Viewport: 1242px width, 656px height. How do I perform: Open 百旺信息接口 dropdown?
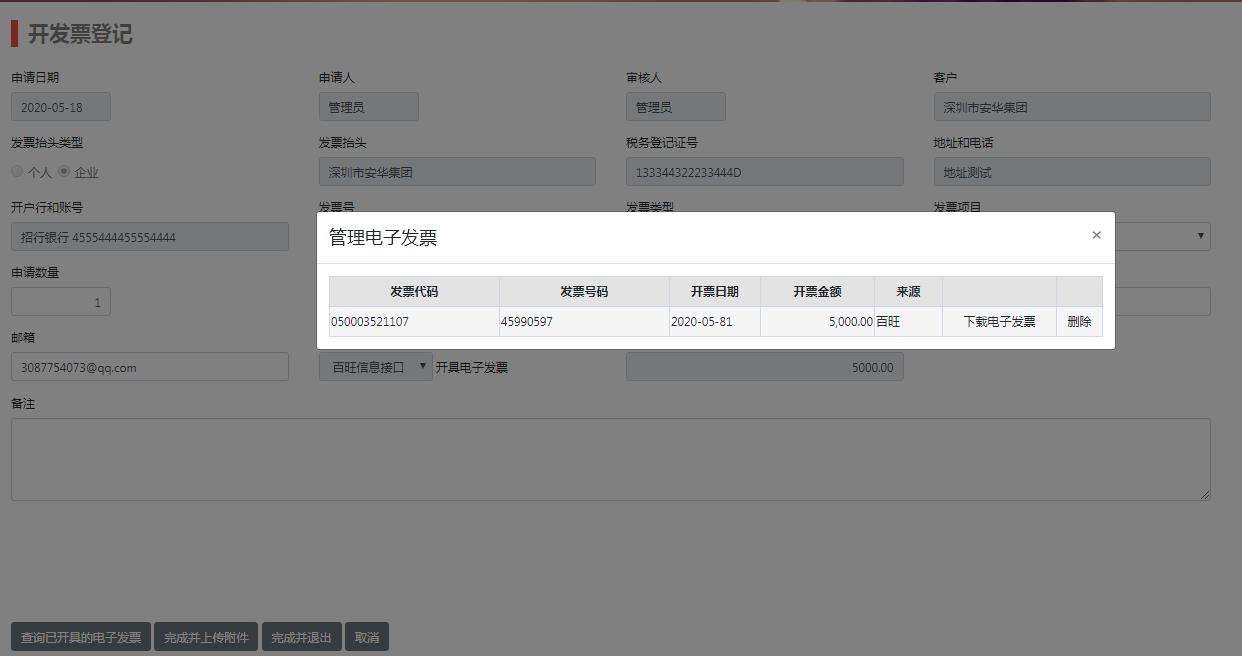coord(376,367)
